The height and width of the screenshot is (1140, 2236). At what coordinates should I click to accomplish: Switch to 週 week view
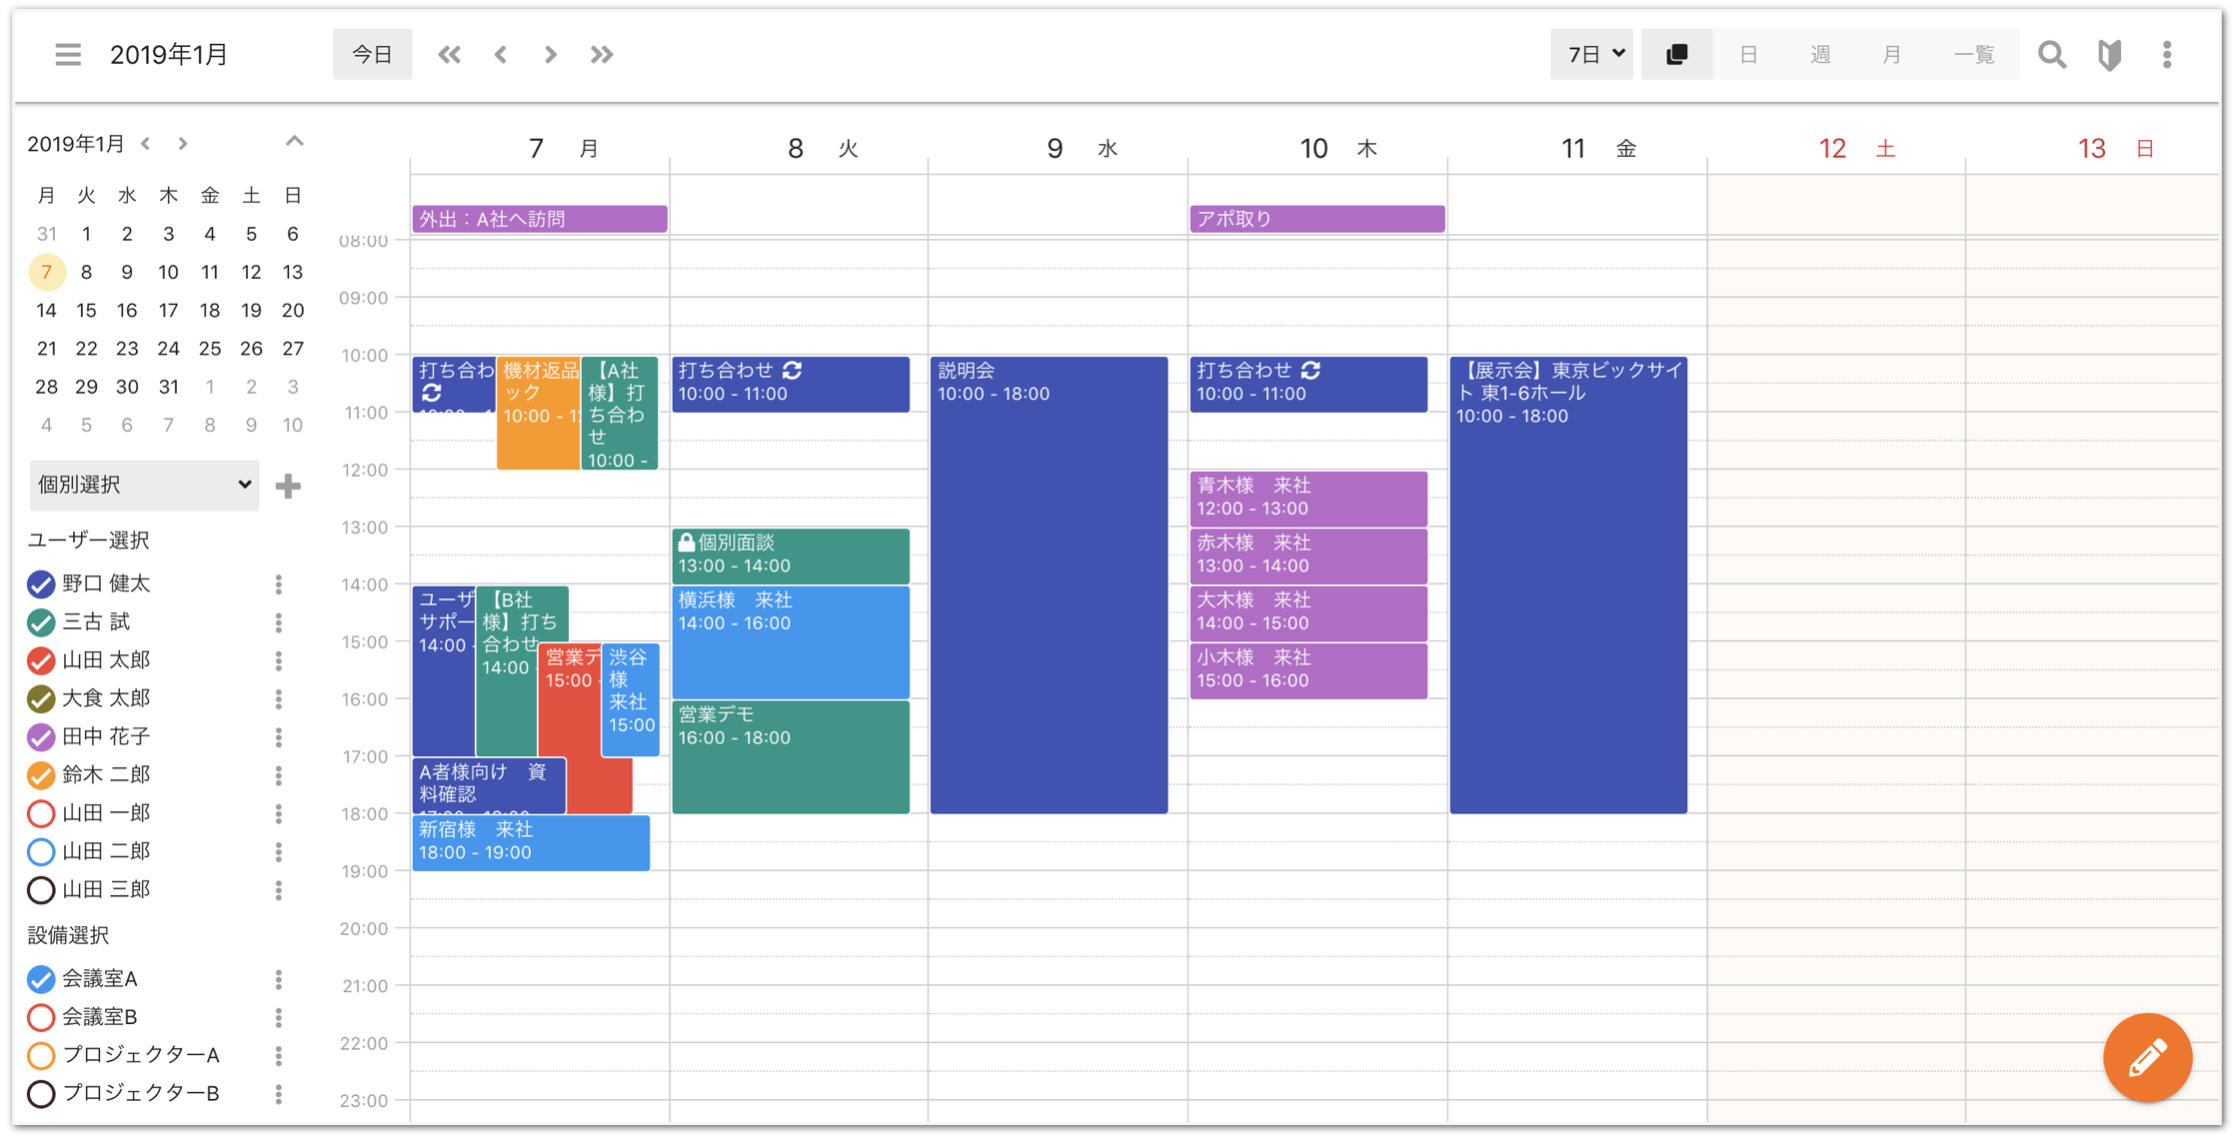point(1820,54)
